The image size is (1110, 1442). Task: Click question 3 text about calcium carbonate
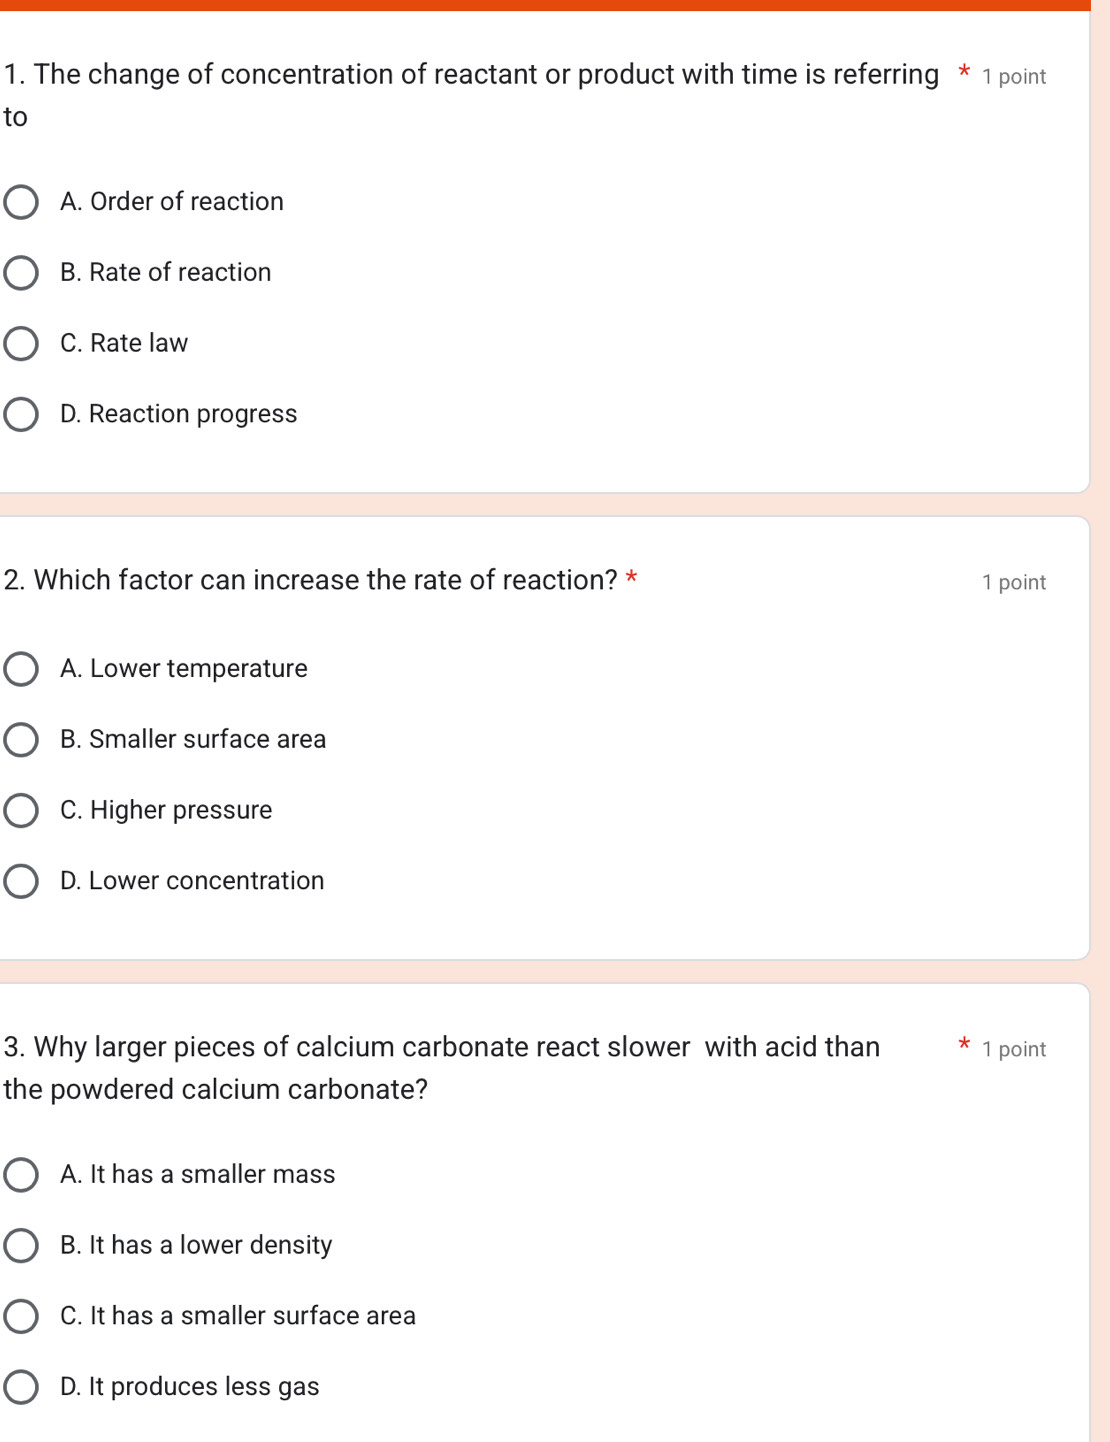[x=441, y=1048]
